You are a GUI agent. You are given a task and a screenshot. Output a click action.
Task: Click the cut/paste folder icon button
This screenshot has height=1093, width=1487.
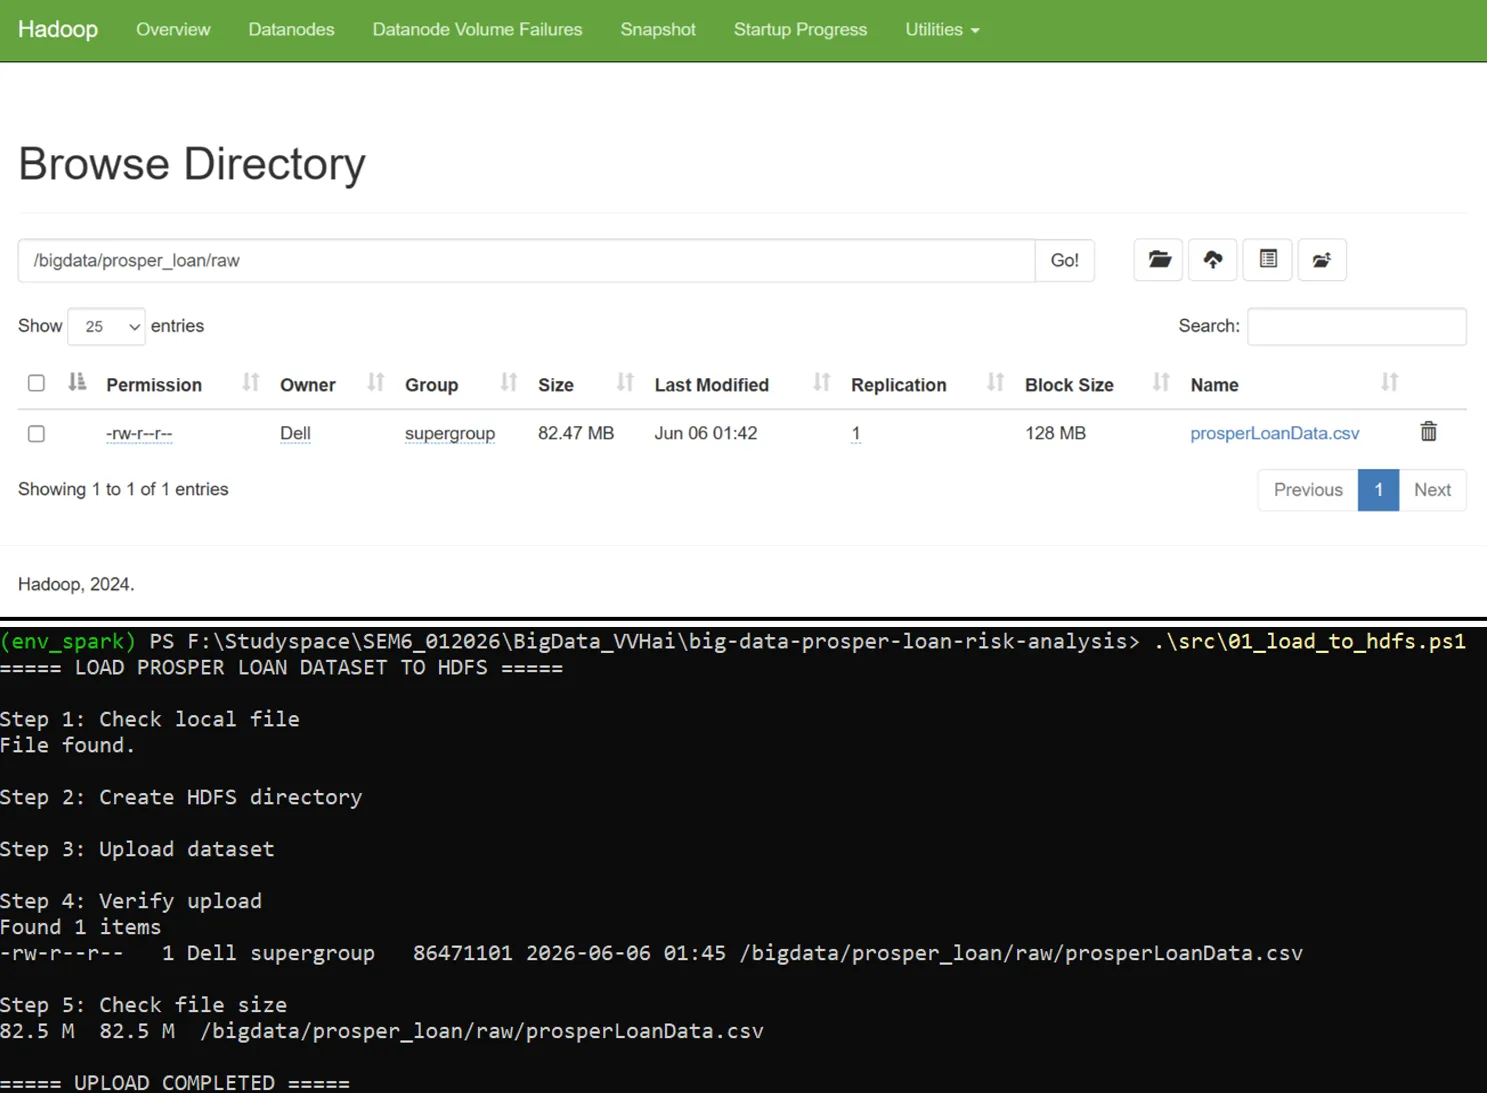click(x=1322, y=260)
